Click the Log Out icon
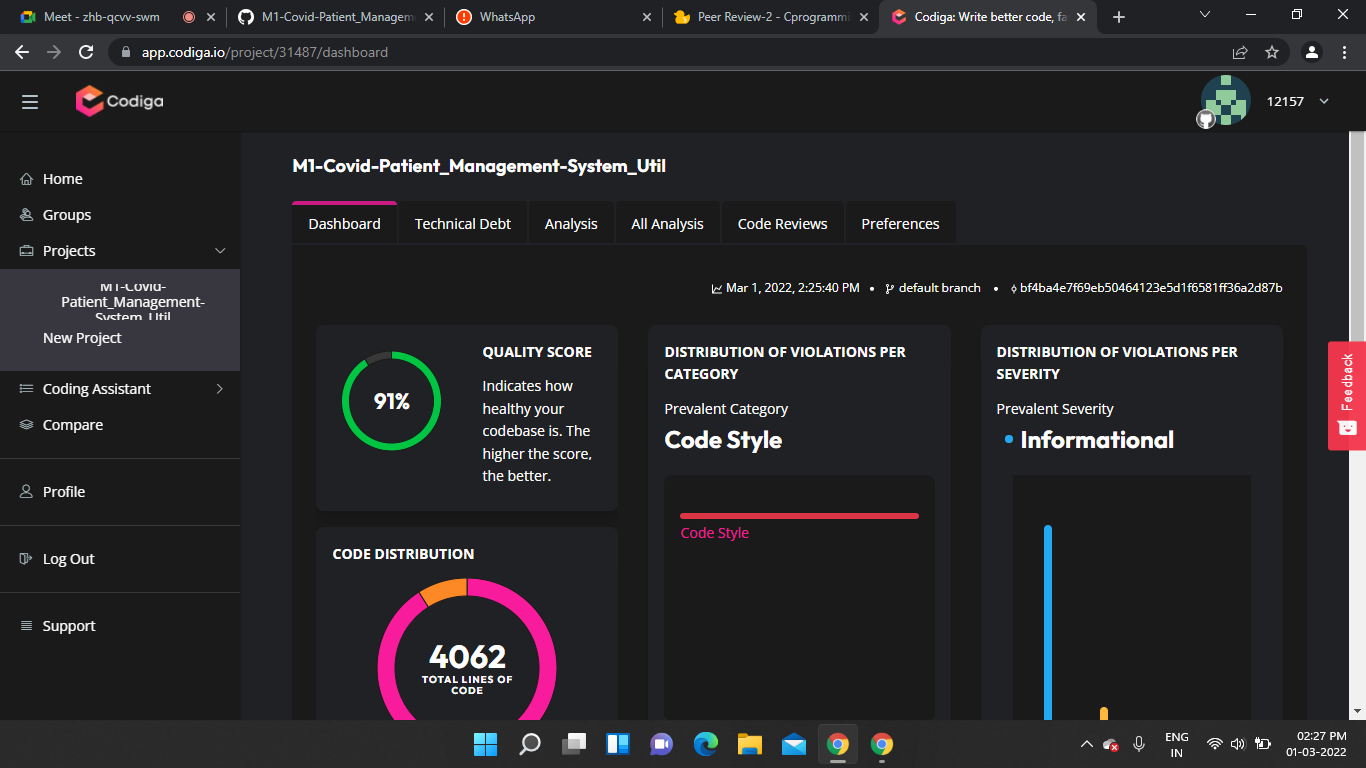Image resolution: width=1366 pixels, height=768 pixels. [25, 558]
